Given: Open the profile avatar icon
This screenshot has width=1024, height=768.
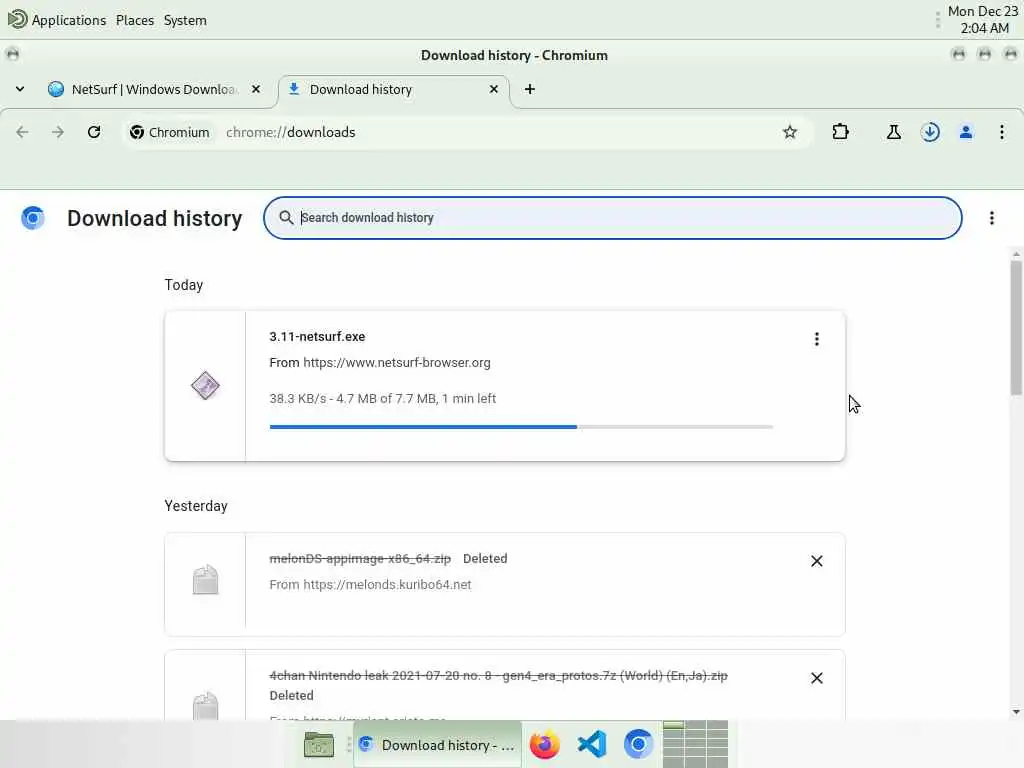Looking at the screenshot, I should (x=966, y=133).
